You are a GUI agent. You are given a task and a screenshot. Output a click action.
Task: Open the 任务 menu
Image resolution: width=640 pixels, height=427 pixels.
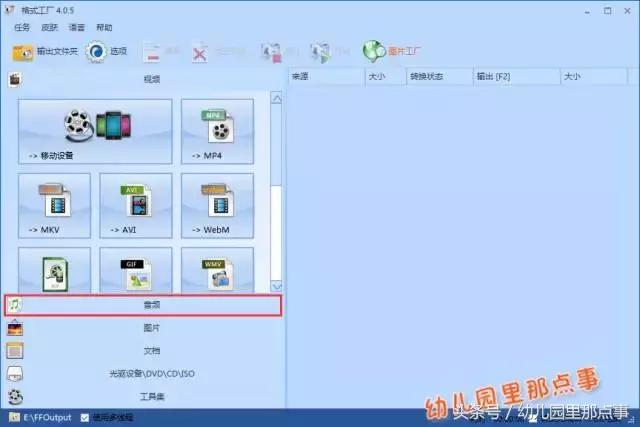click(x=22, y=28)
